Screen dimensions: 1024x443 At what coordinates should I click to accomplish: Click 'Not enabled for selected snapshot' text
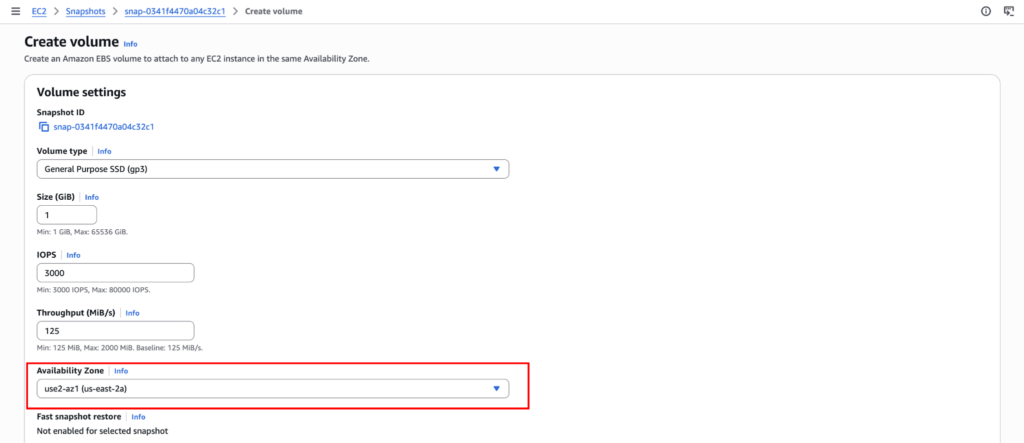click(103, 431)
